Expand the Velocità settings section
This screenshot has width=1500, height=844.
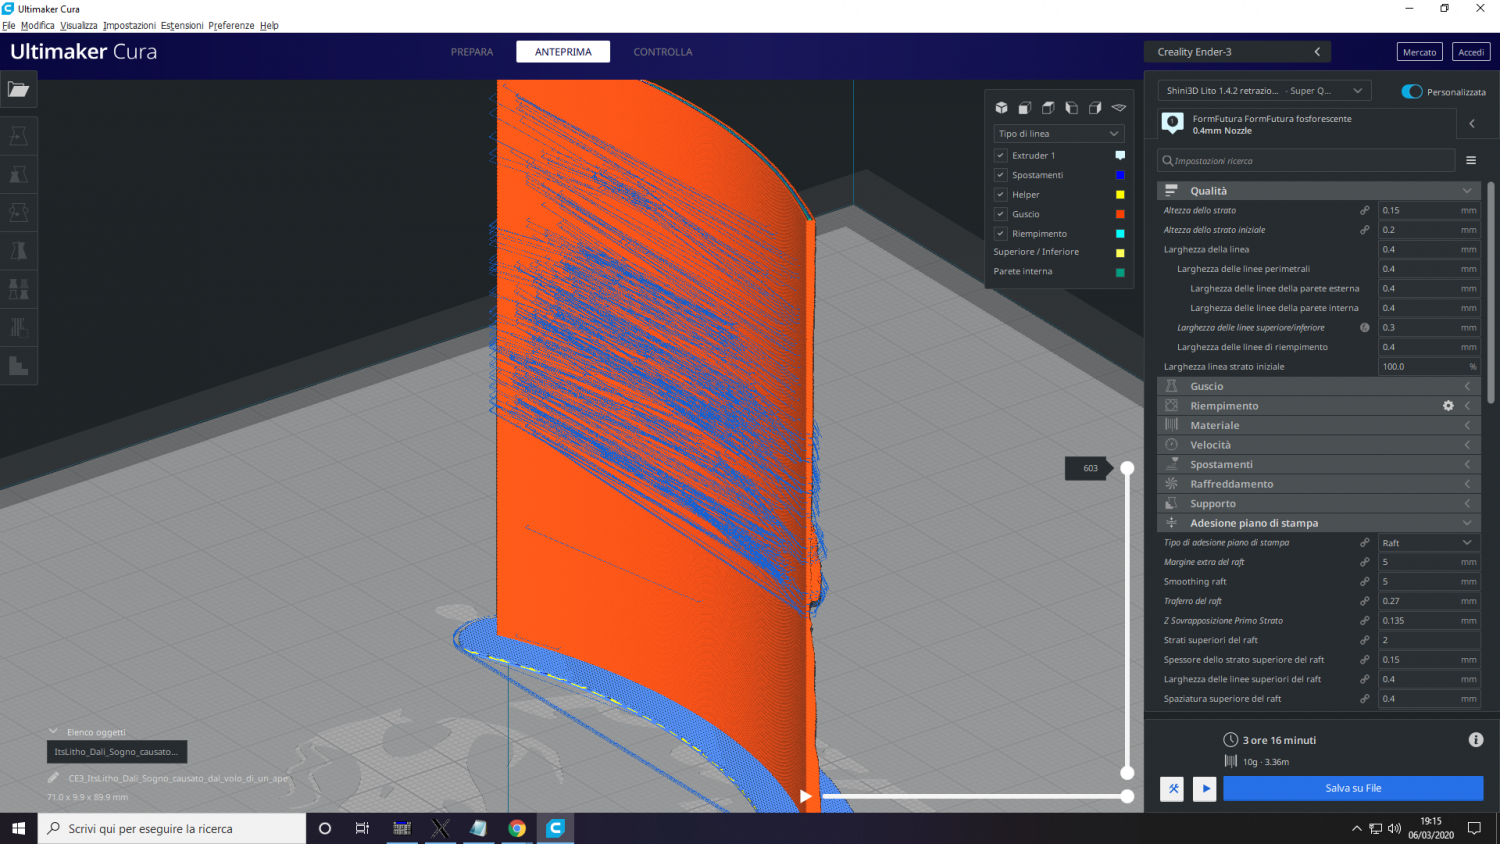[1319, 445]
